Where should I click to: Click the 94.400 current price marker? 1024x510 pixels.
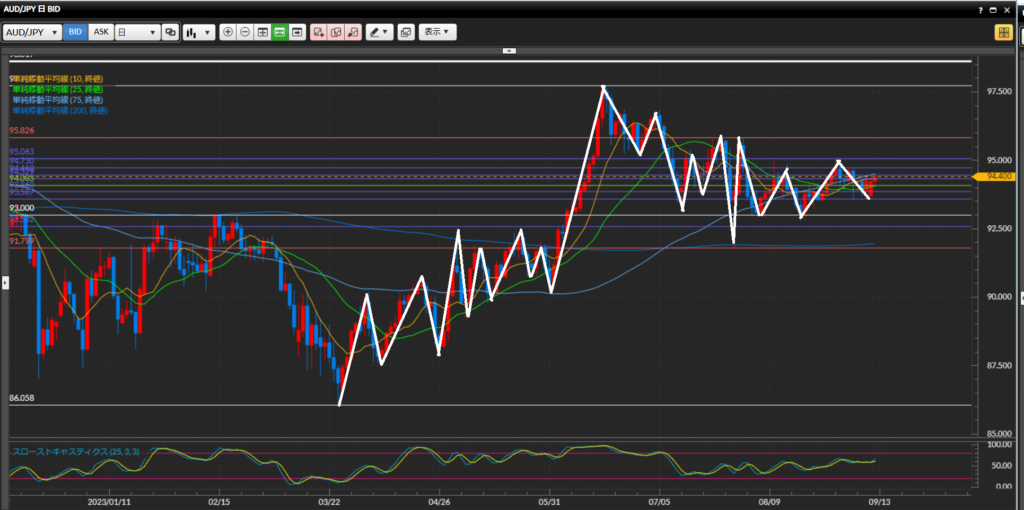[x=1000, y=176]
